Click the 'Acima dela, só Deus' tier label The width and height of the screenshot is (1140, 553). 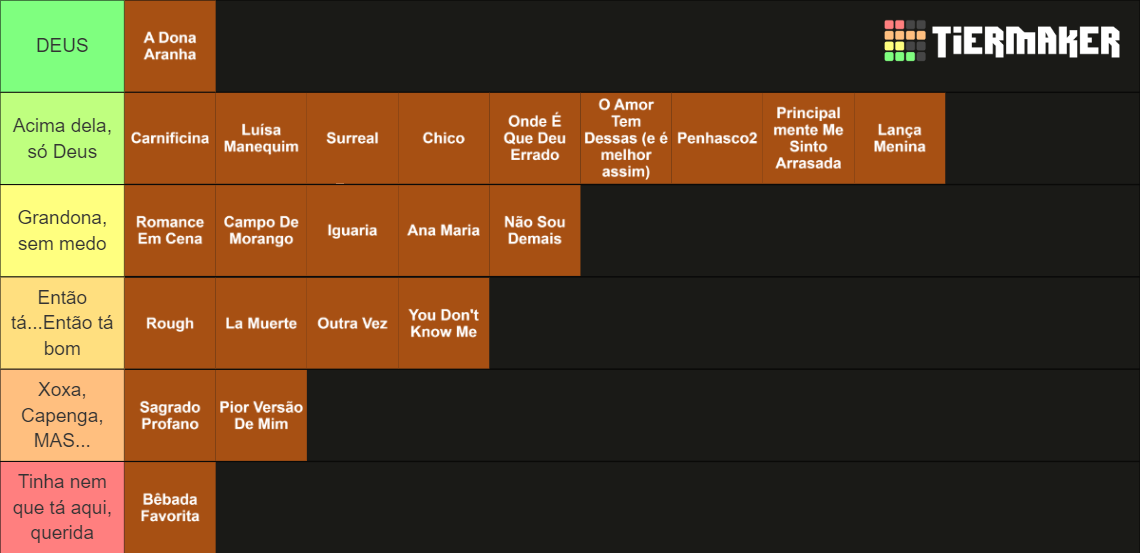coord(63,138)
